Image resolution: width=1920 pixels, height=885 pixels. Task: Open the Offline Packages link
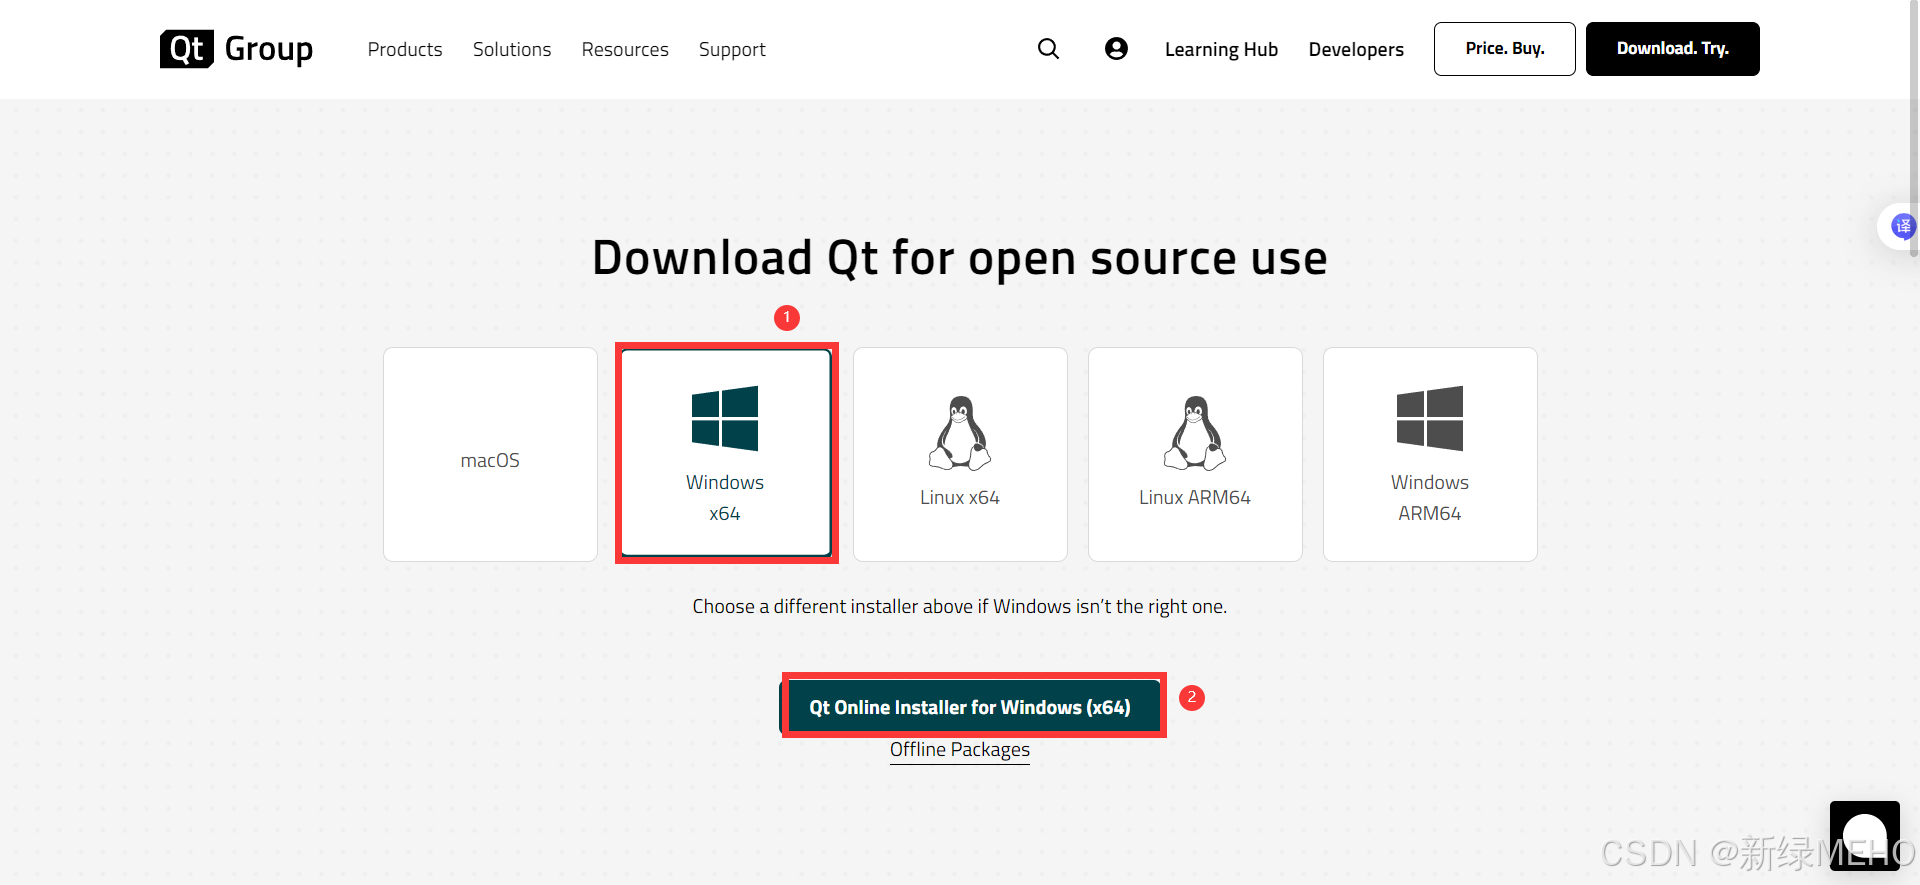960,750
